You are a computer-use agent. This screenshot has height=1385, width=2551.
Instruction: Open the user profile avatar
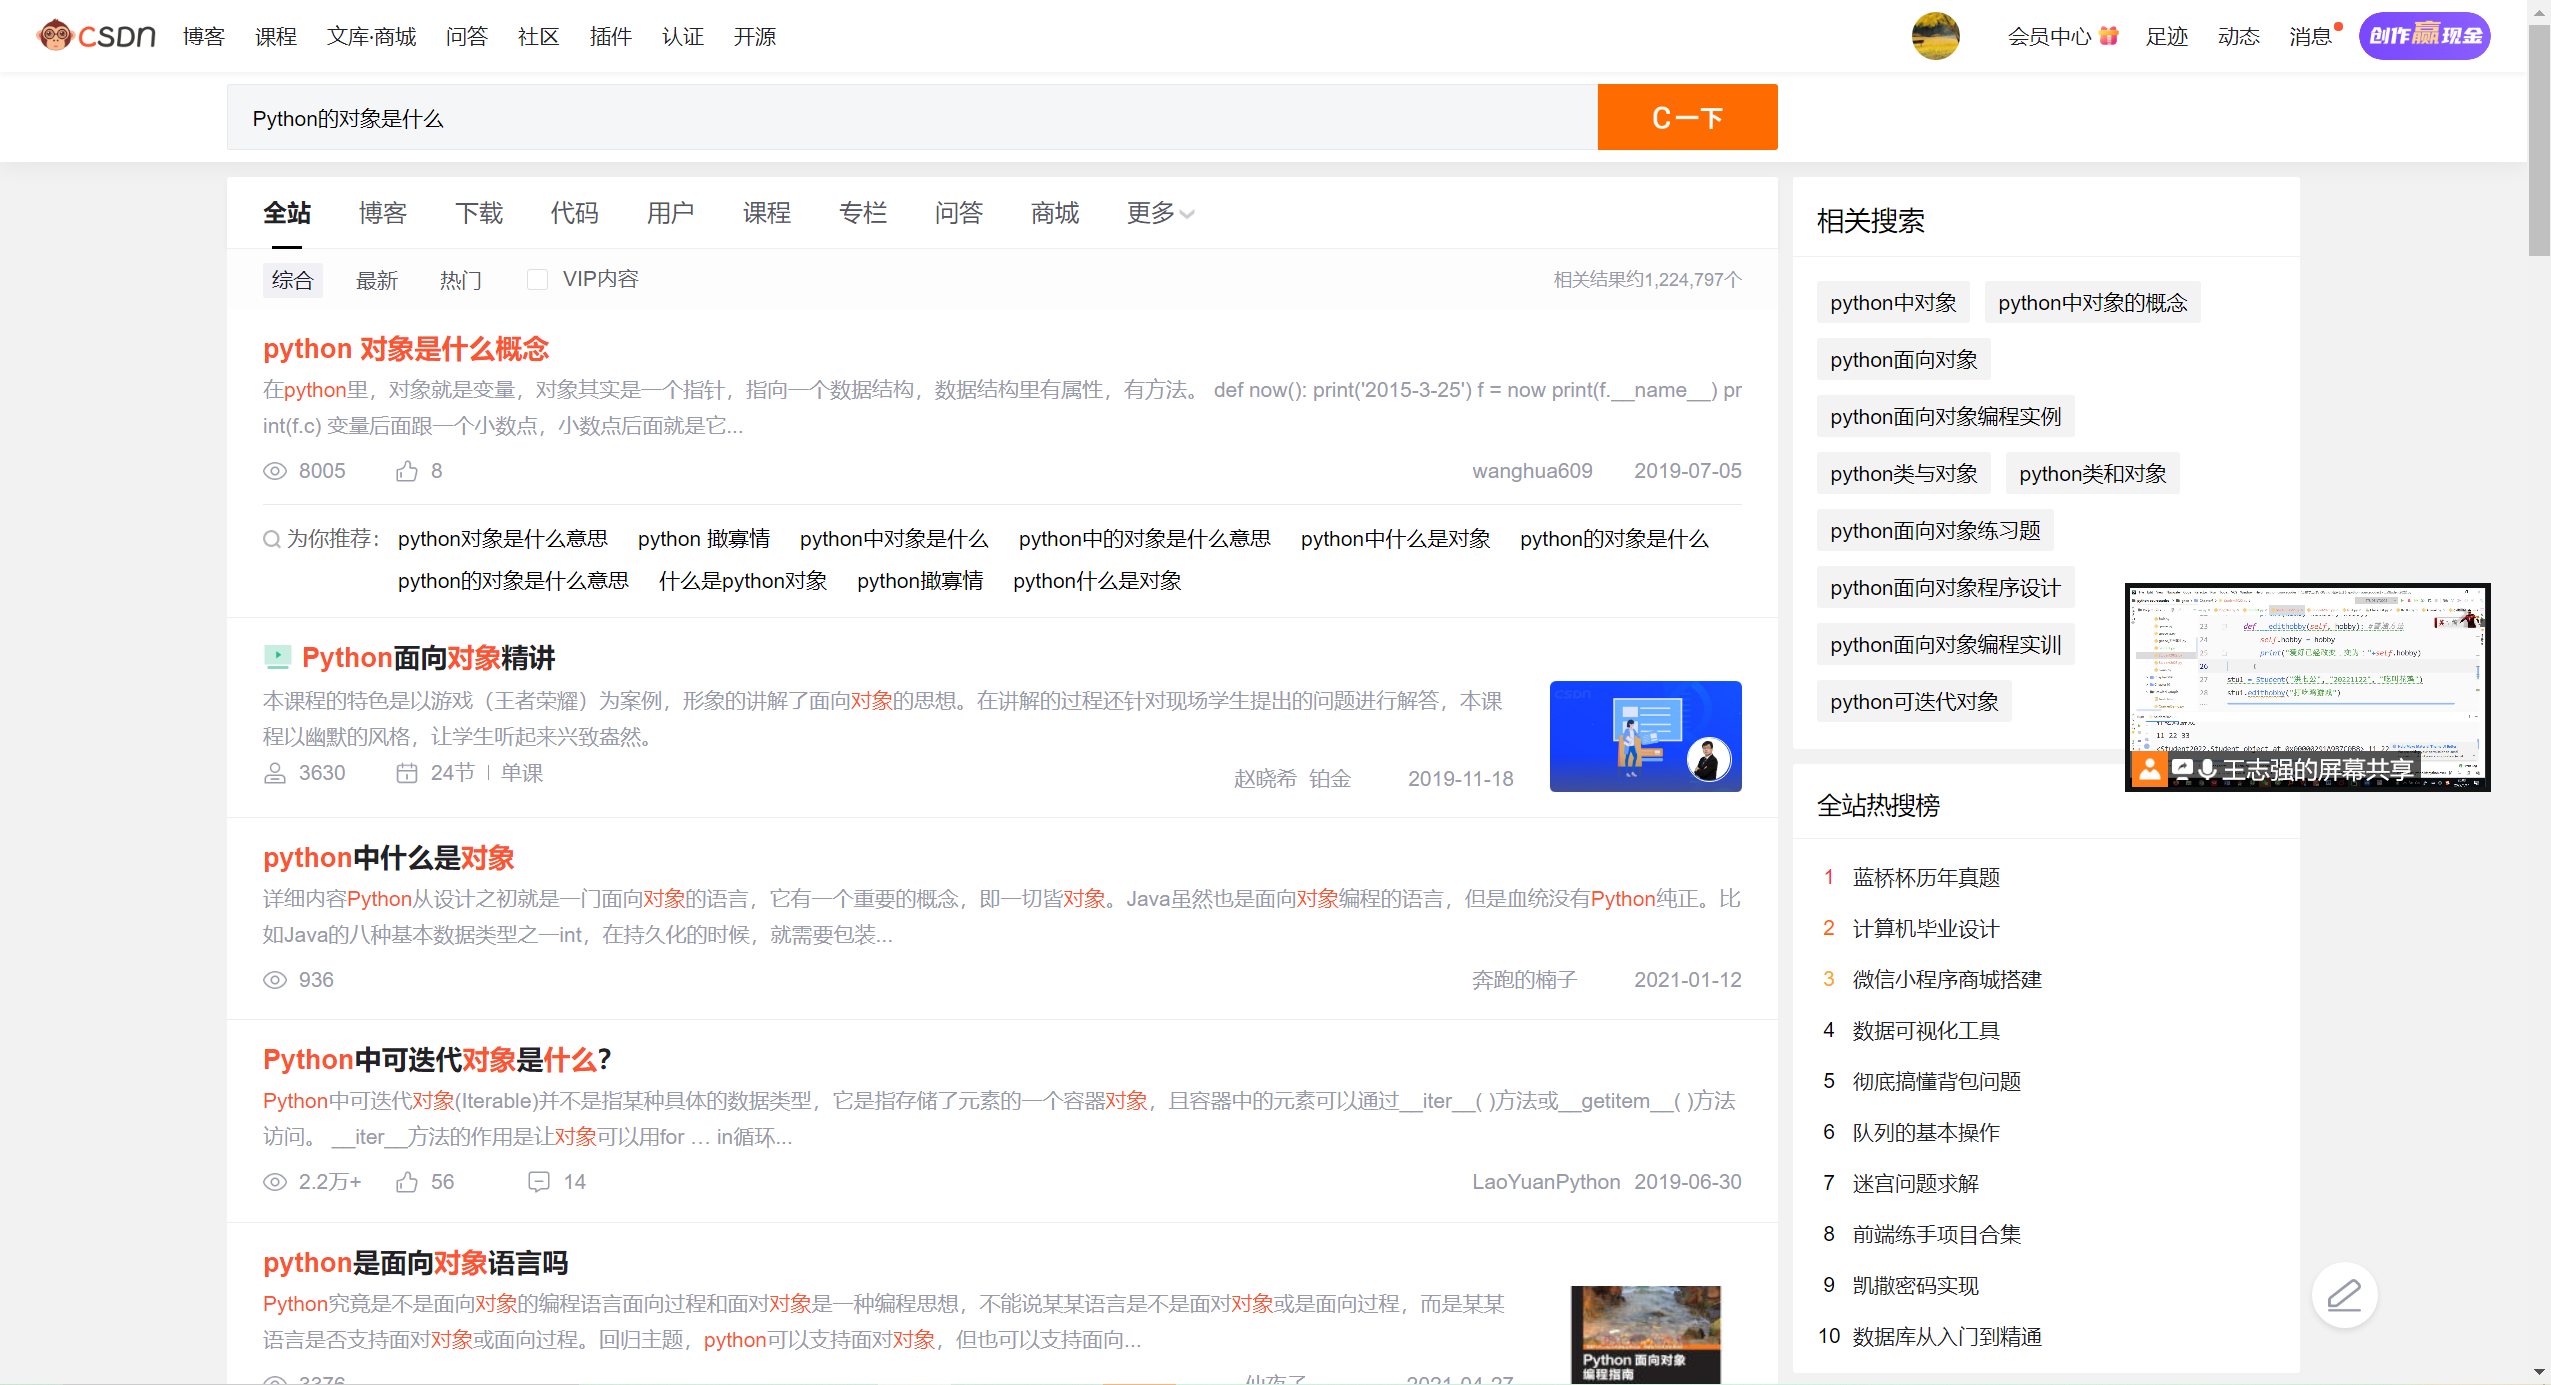[1934, 36]
